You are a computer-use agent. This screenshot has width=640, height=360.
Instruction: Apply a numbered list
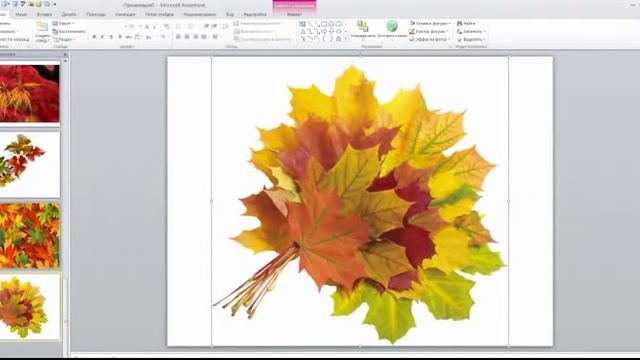pyautogui.click(x=191, y=26)
